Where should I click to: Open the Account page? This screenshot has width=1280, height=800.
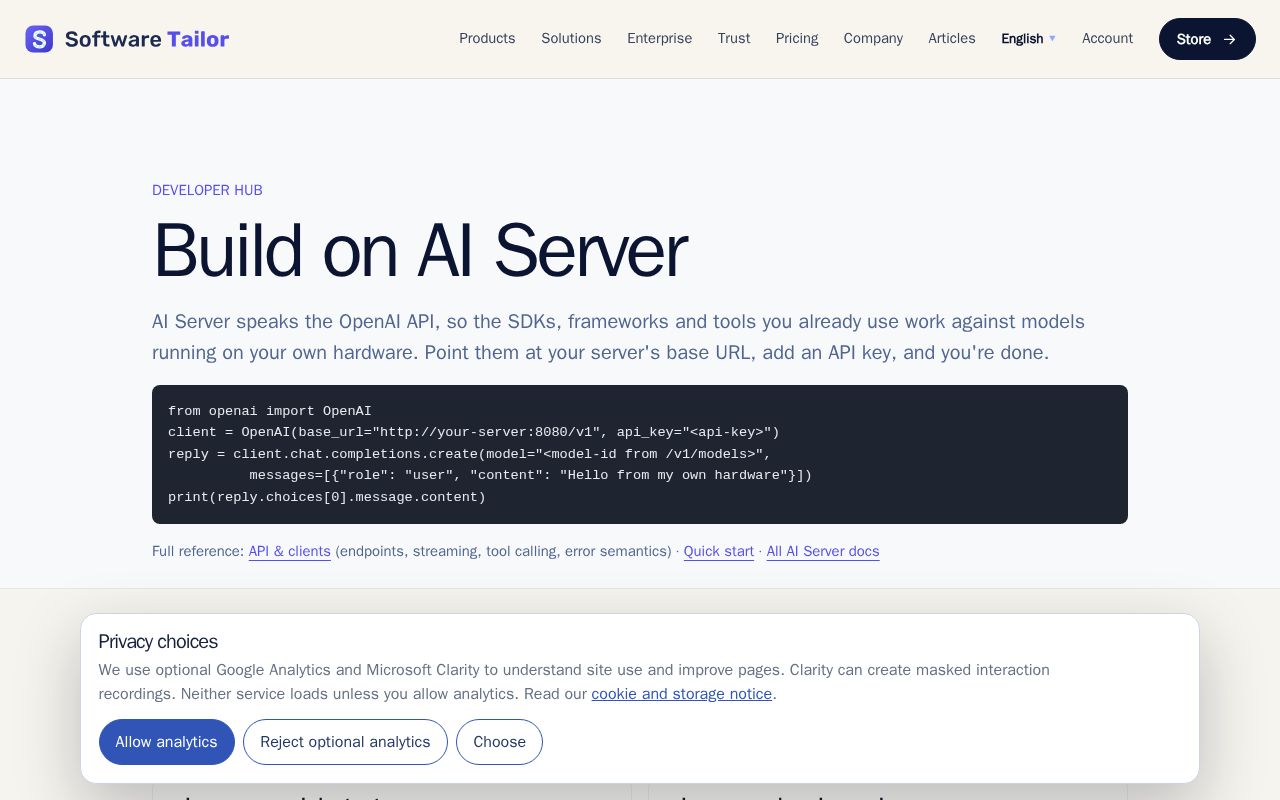1107,39
